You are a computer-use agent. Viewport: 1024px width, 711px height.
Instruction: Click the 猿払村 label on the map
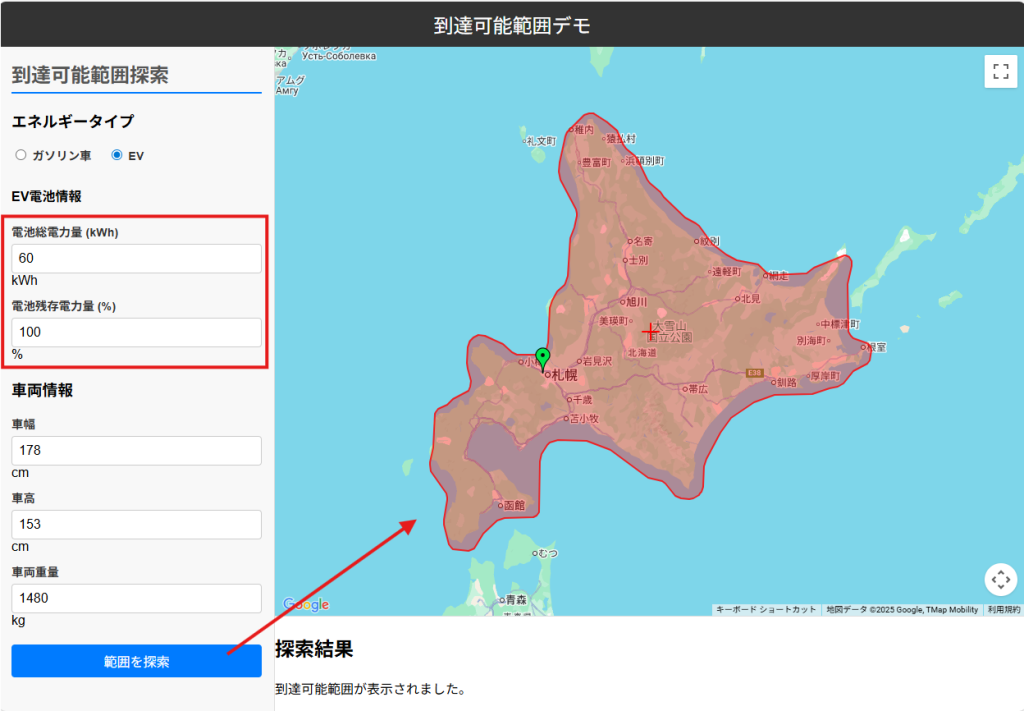(x=621, y=139)
